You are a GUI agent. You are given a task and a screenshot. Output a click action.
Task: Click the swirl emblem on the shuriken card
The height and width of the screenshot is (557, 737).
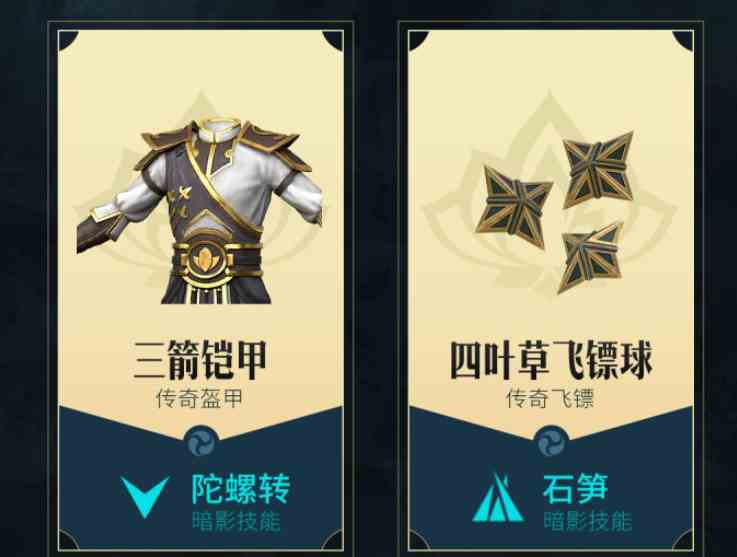551,442
